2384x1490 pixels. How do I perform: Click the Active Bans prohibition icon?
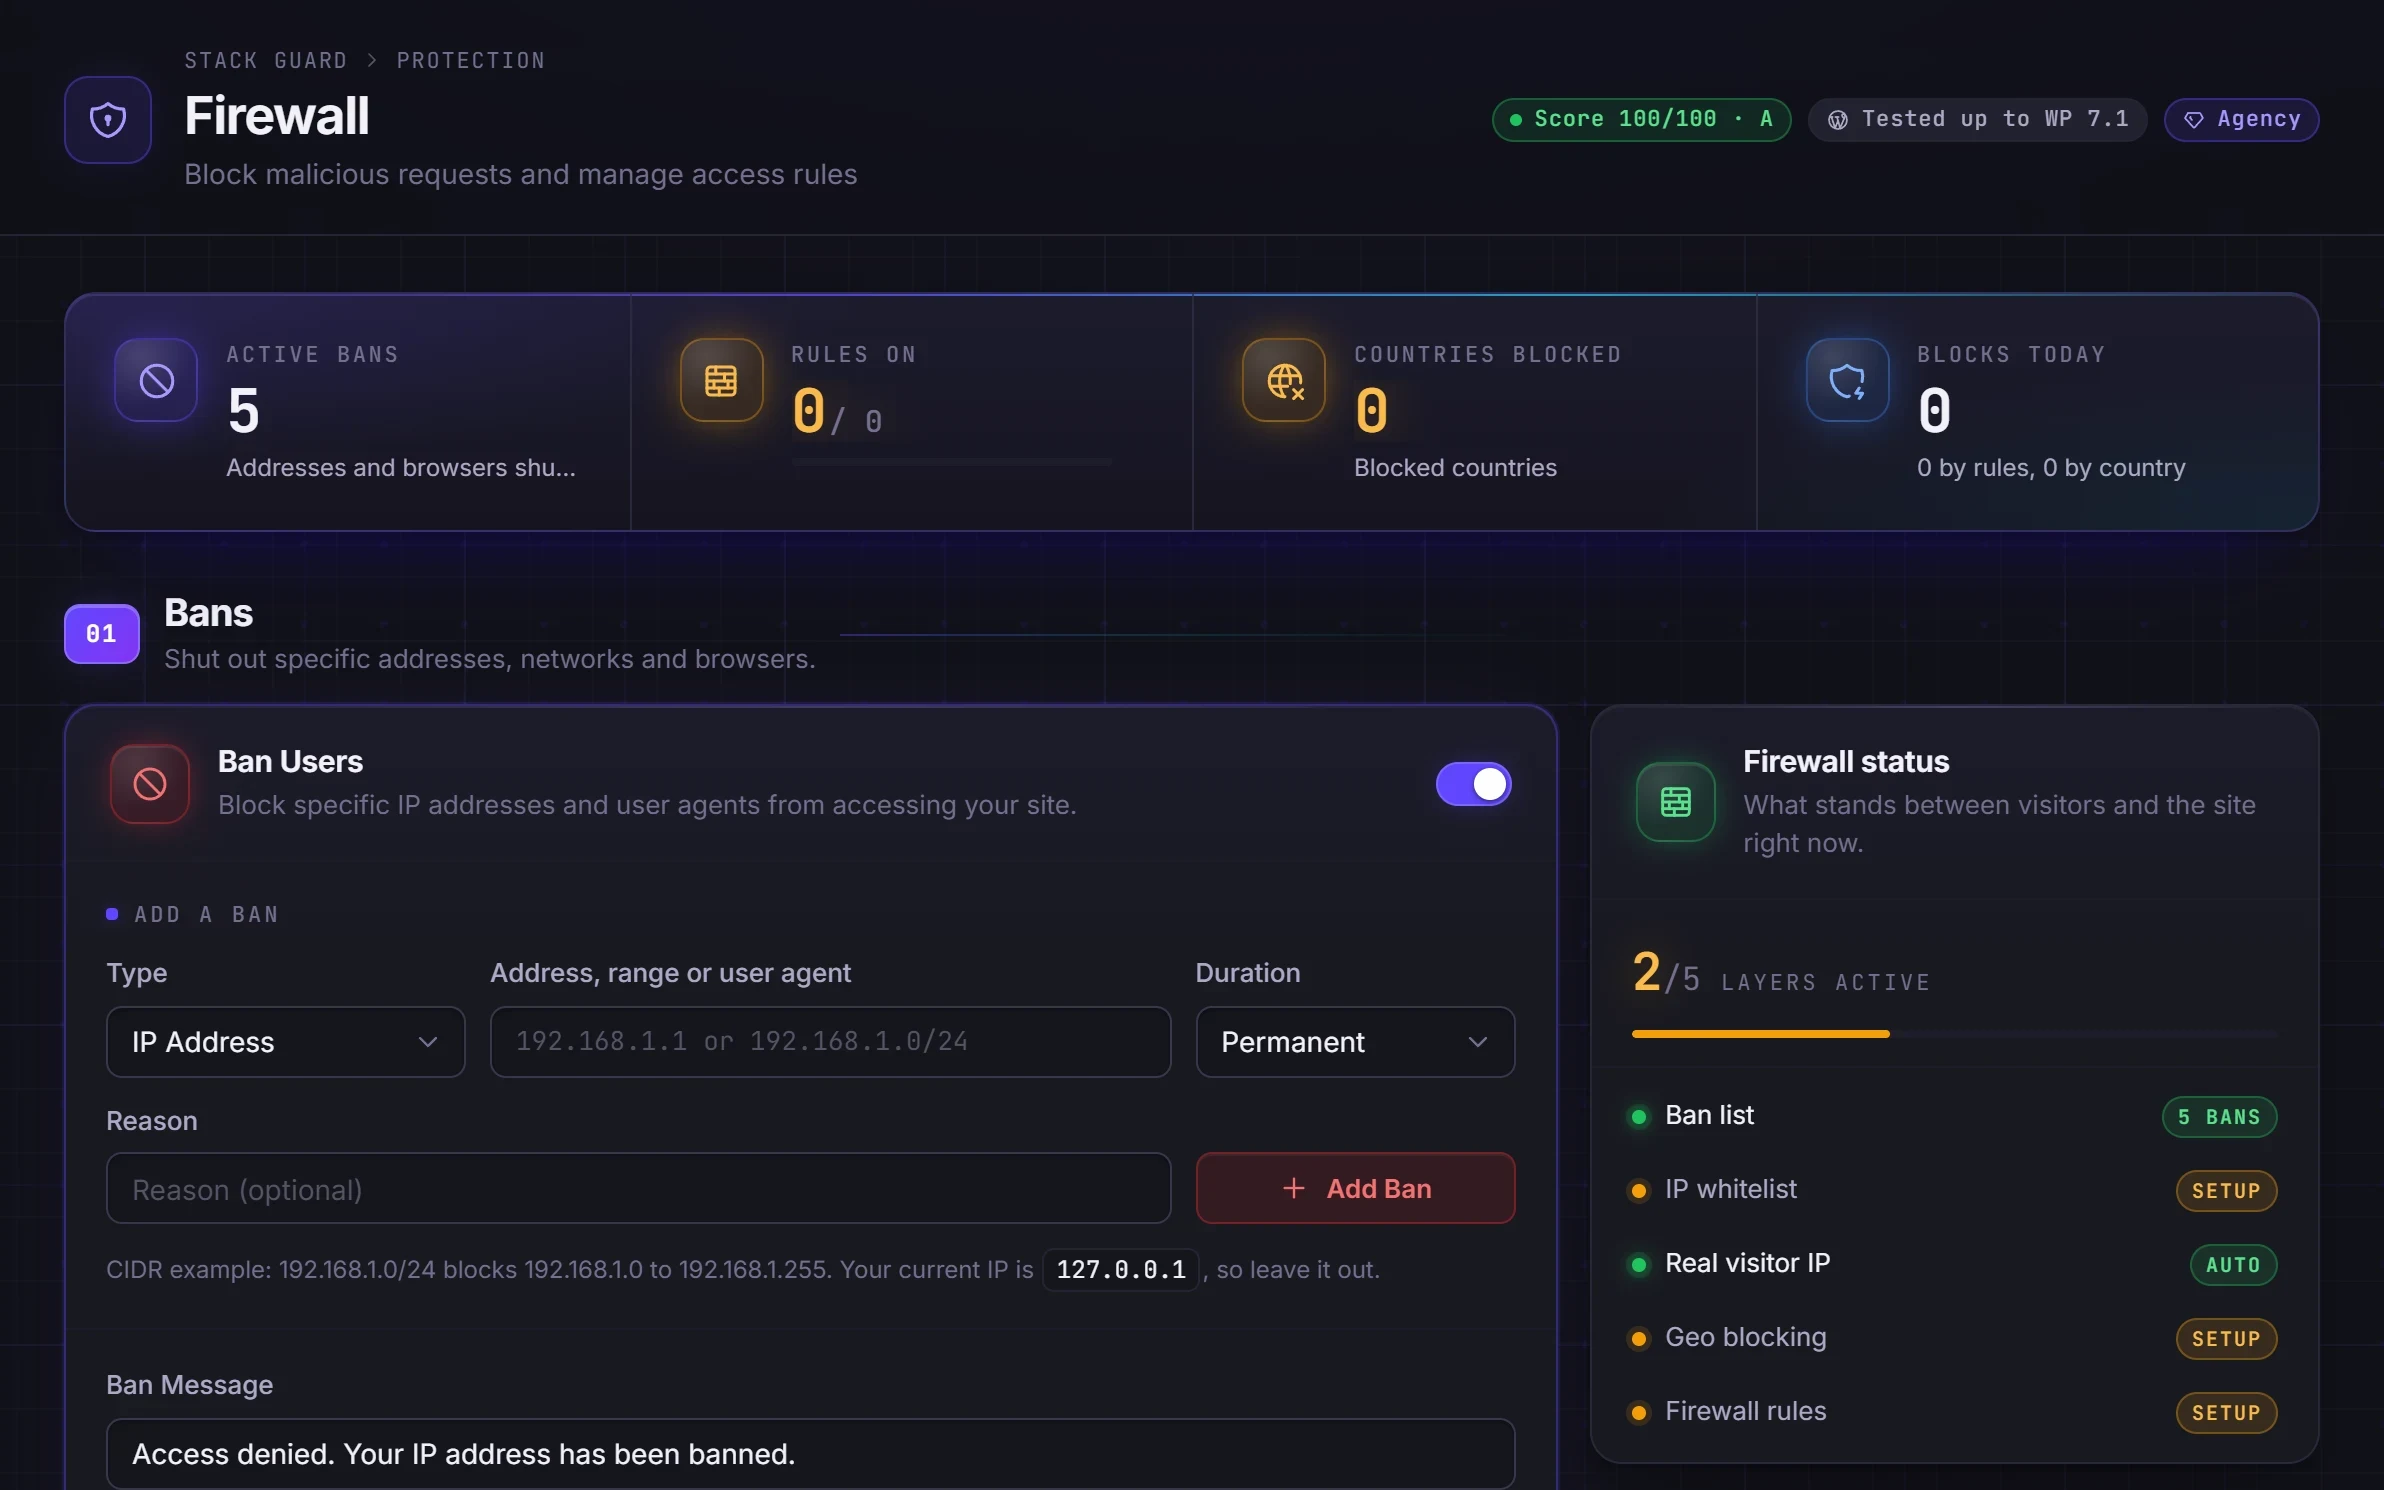(156, 380)
